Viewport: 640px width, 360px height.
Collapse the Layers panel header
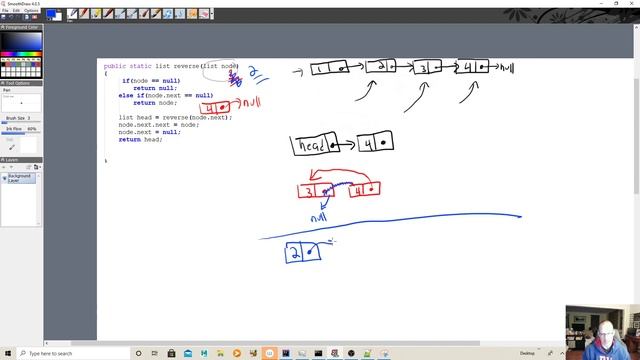click(21, 160)
